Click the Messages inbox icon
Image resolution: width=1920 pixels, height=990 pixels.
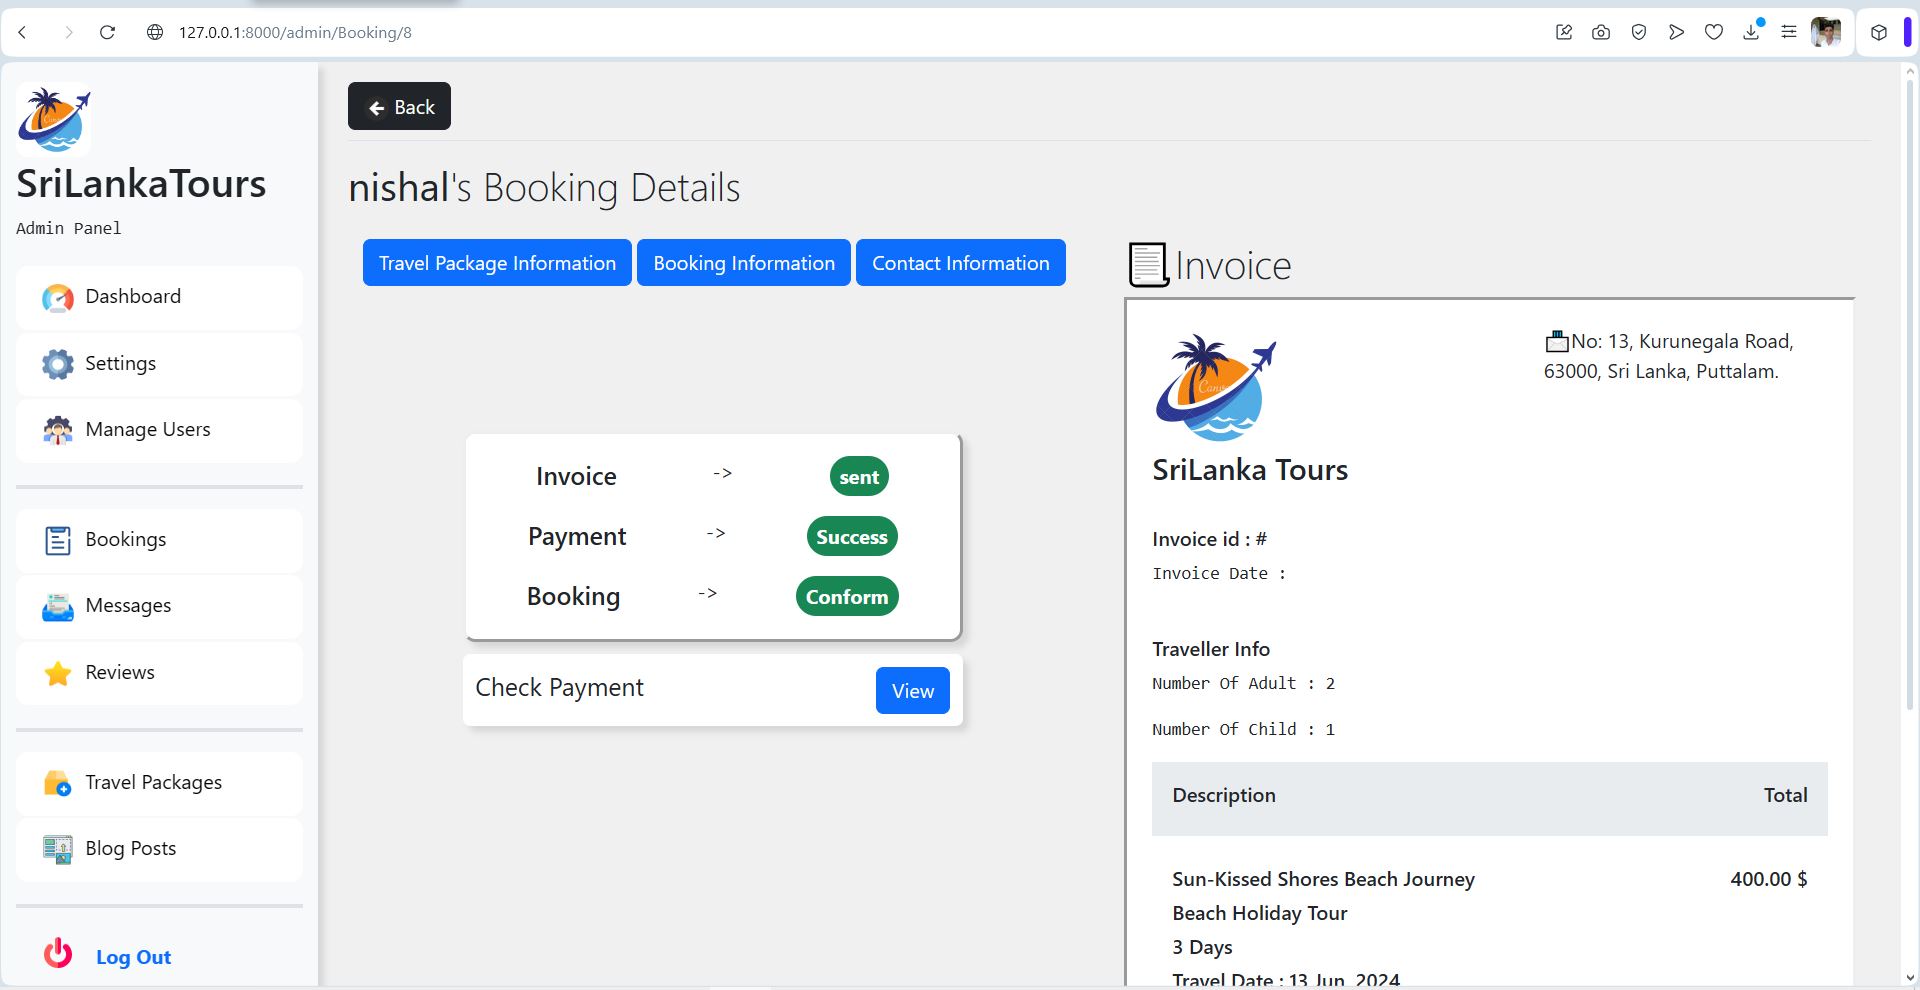pos(58,607)
